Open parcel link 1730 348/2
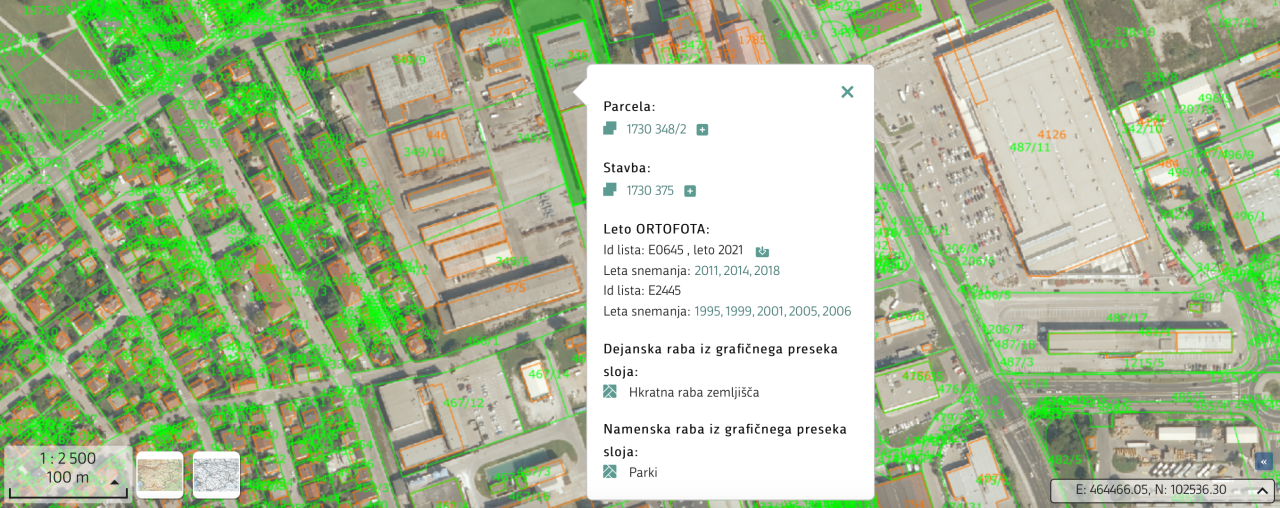The width and height of the screenshot is (1280, 508). coord(656,130)
